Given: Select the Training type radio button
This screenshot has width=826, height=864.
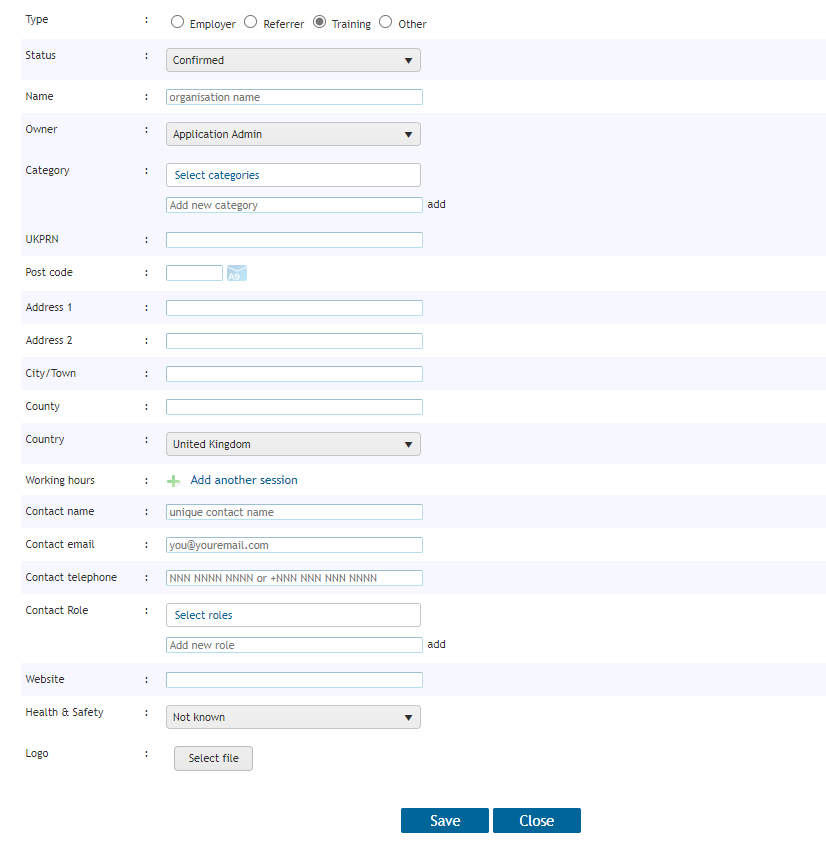Looking at the screenshot, I should (320, 22).
